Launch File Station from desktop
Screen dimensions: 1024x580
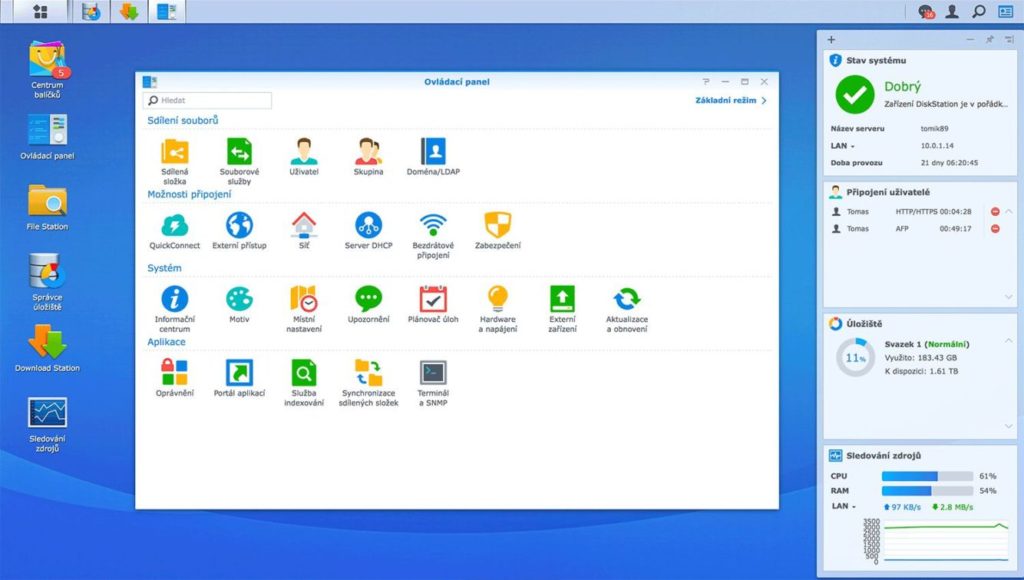coord(47,207)
